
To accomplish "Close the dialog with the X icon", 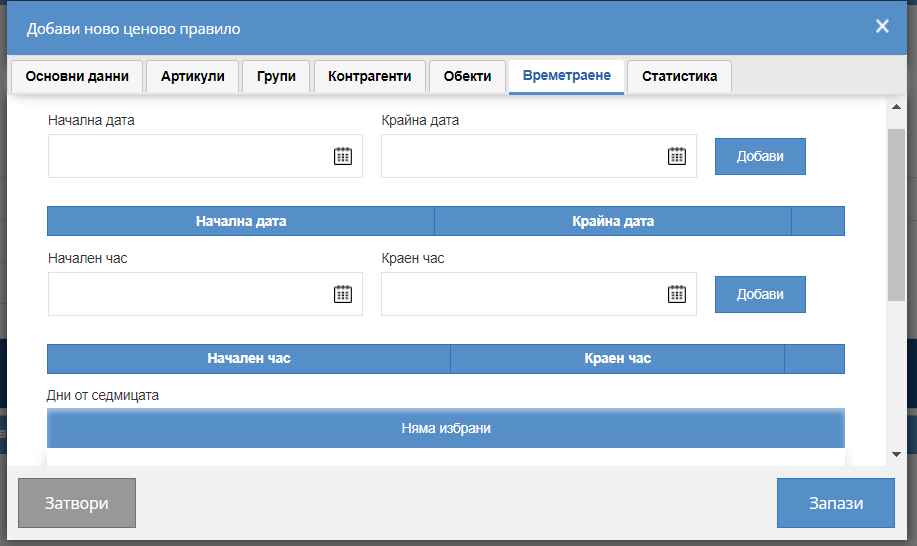I will coord(882,26).
